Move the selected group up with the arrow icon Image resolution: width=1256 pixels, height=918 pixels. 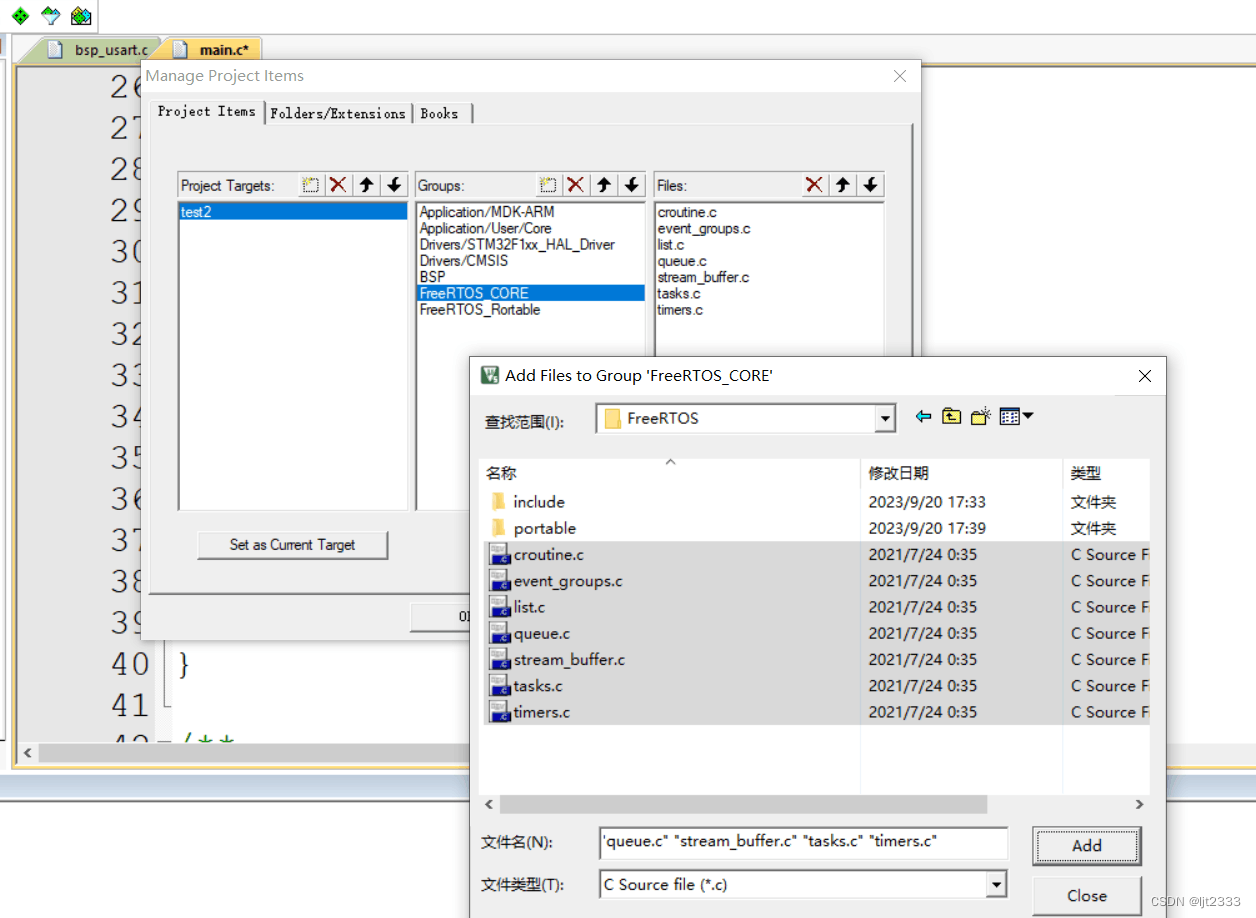pos(604,185)
